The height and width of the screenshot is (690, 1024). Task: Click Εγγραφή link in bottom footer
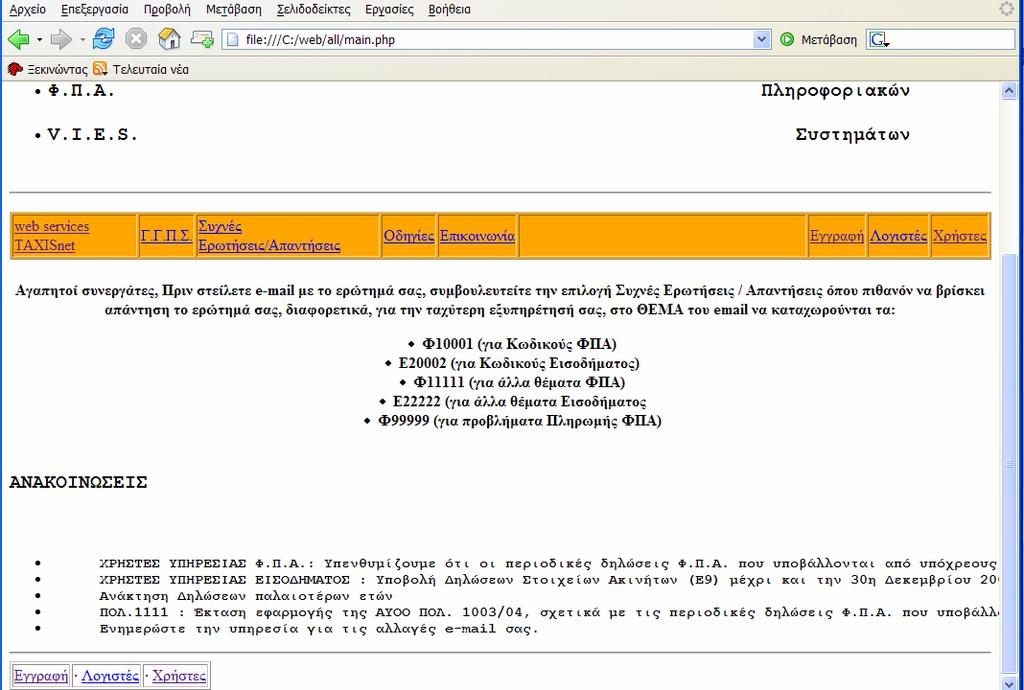point(40,676)
